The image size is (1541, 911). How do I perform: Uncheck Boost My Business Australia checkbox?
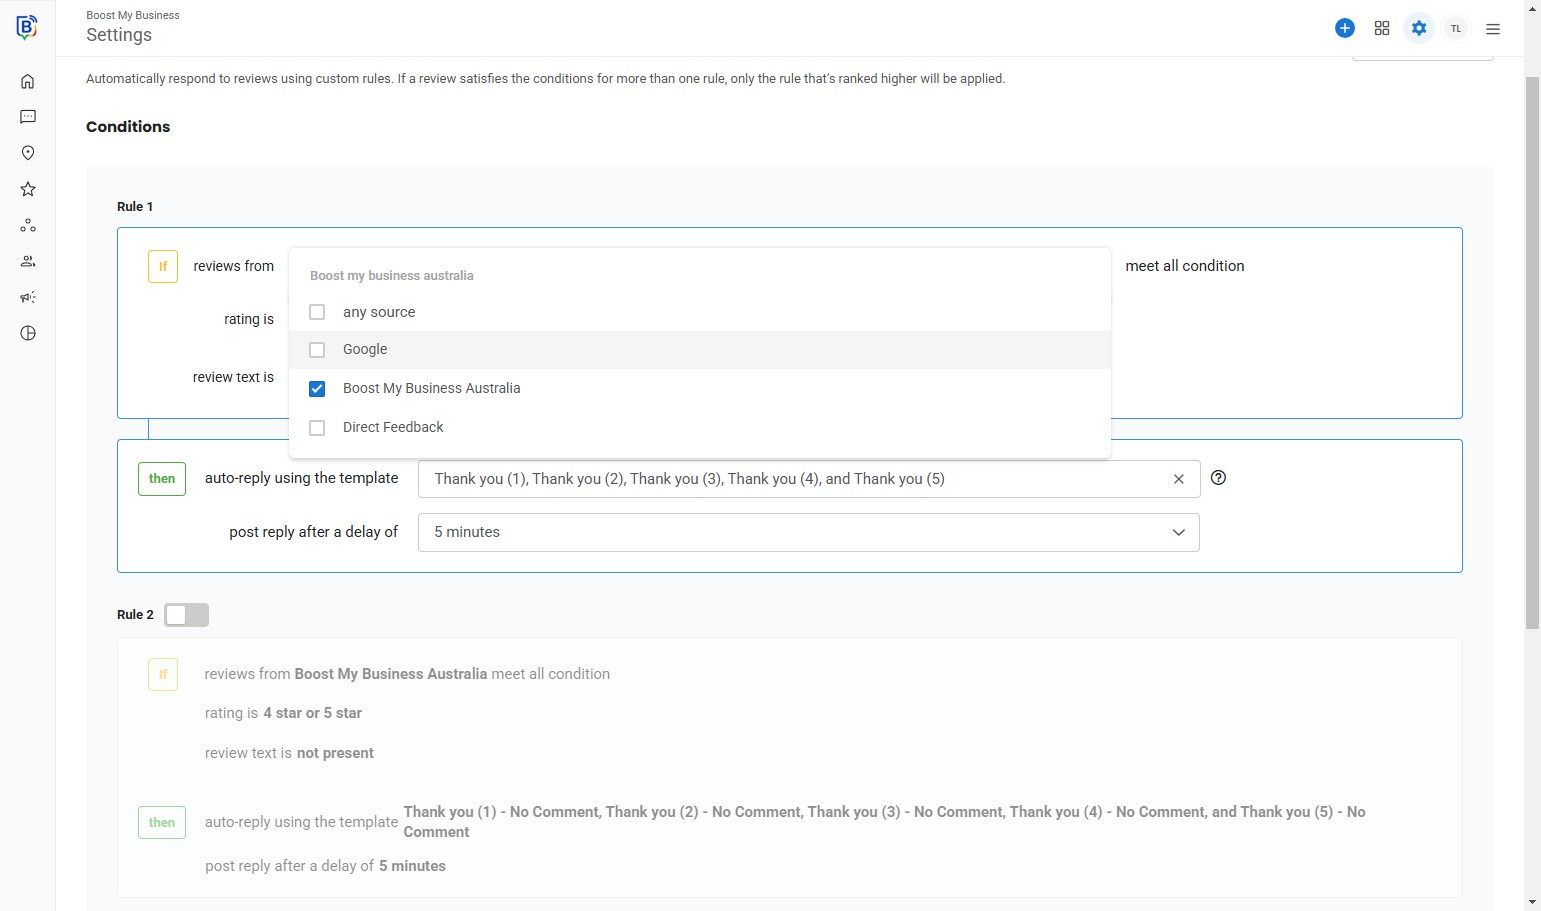[317, 389]
